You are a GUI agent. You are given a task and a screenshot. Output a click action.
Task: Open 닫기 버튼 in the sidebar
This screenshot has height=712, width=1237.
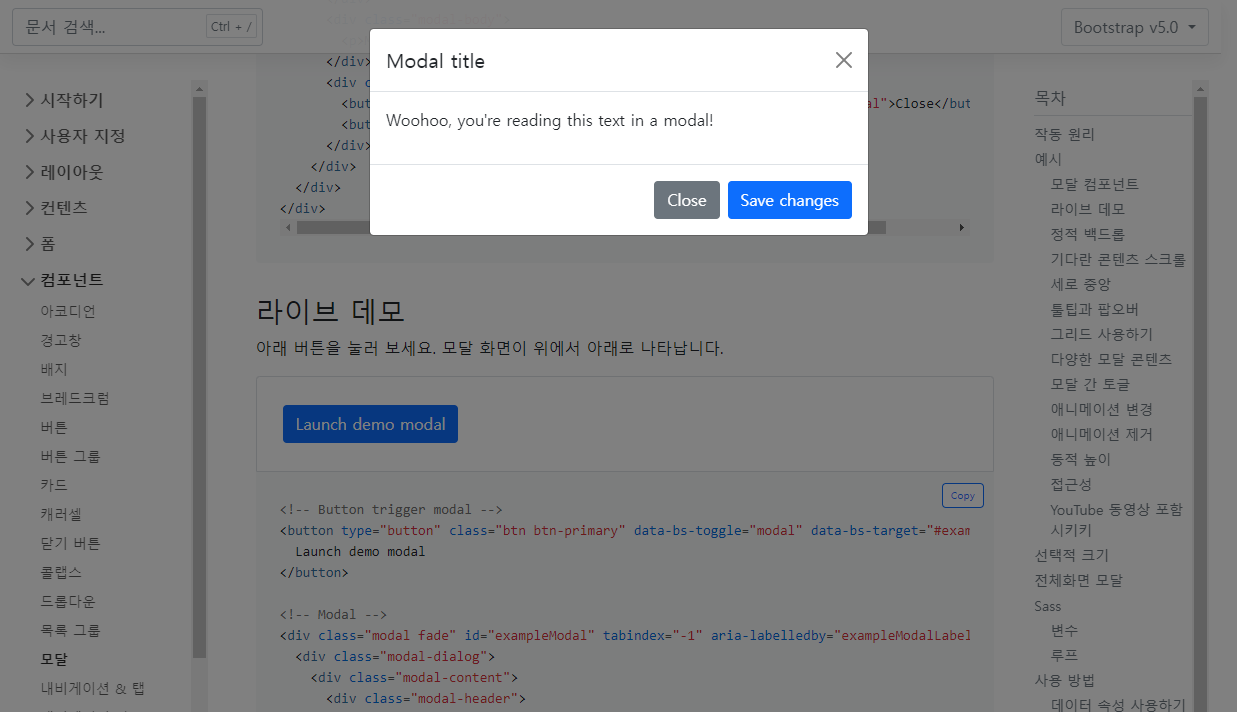pyautogui.click(x=70, y=543)
